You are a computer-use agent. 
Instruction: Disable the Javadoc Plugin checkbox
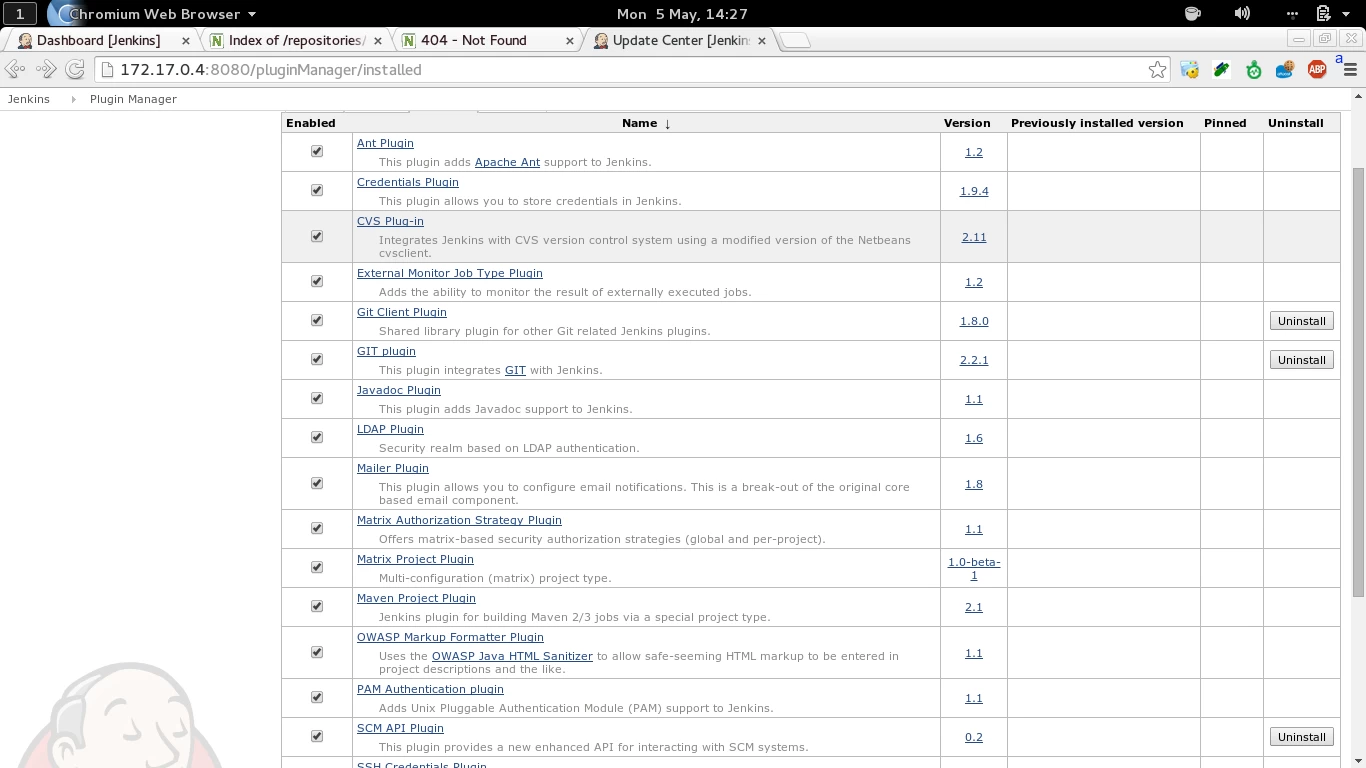coord(317,398)
